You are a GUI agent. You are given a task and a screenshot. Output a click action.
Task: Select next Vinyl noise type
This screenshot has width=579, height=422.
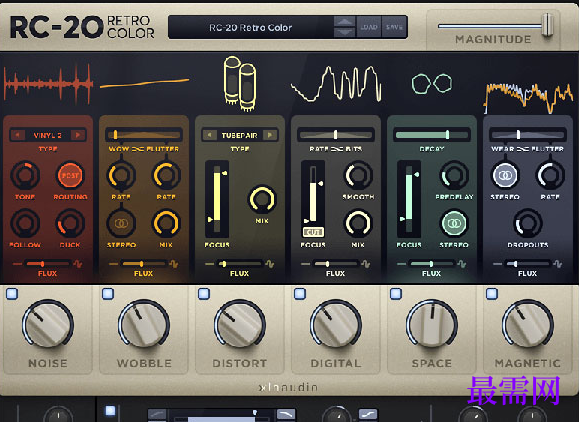click(78, 135)
